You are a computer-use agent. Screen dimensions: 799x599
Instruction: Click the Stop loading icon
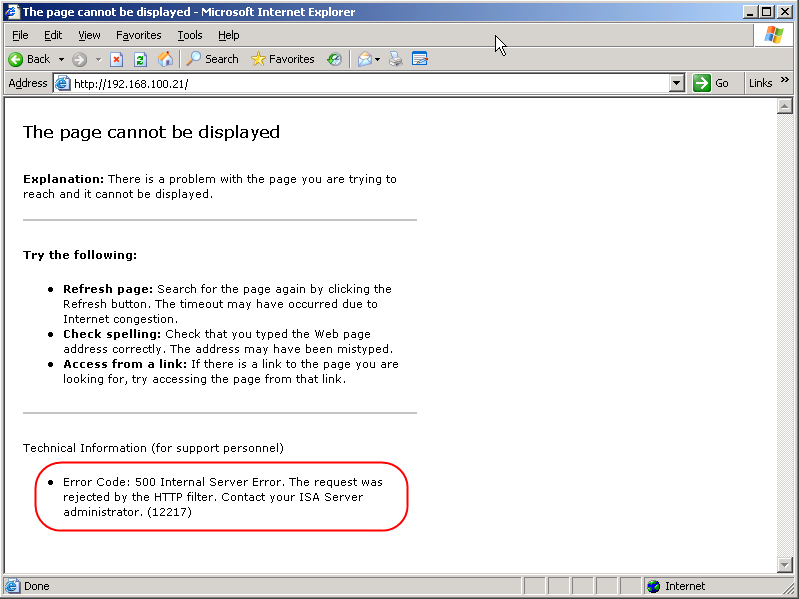pos(117,60)
